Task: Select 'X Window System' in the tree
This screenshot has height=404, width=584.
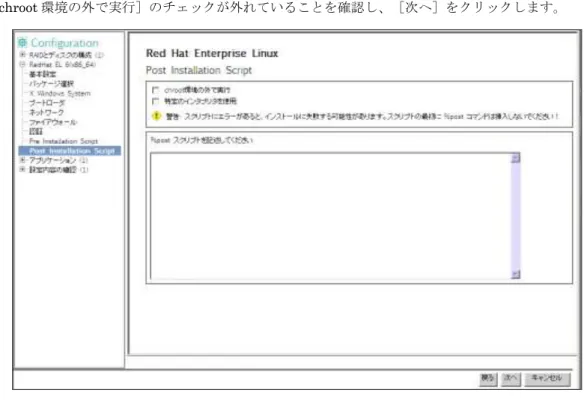Action: pos(60,93)
